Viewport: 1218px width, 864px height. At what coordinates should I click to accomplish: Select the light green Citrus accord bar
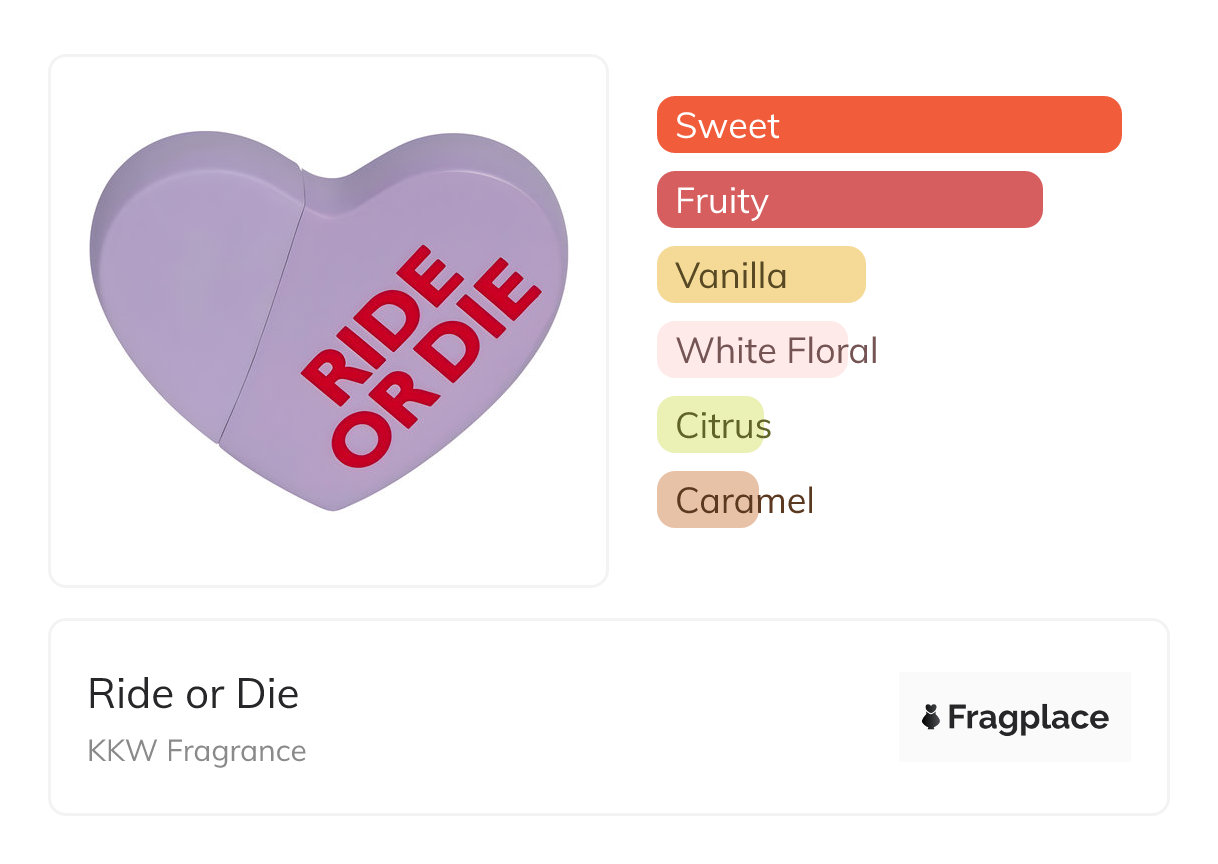(709, 425)
